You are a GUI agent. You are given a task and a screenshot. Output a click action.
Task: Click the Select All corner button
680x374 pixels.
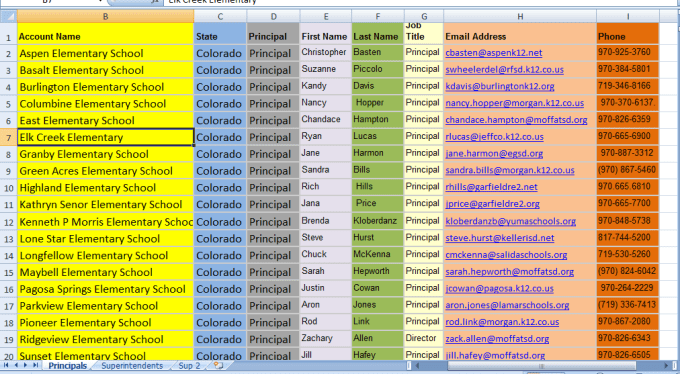[x=9, y=16]
